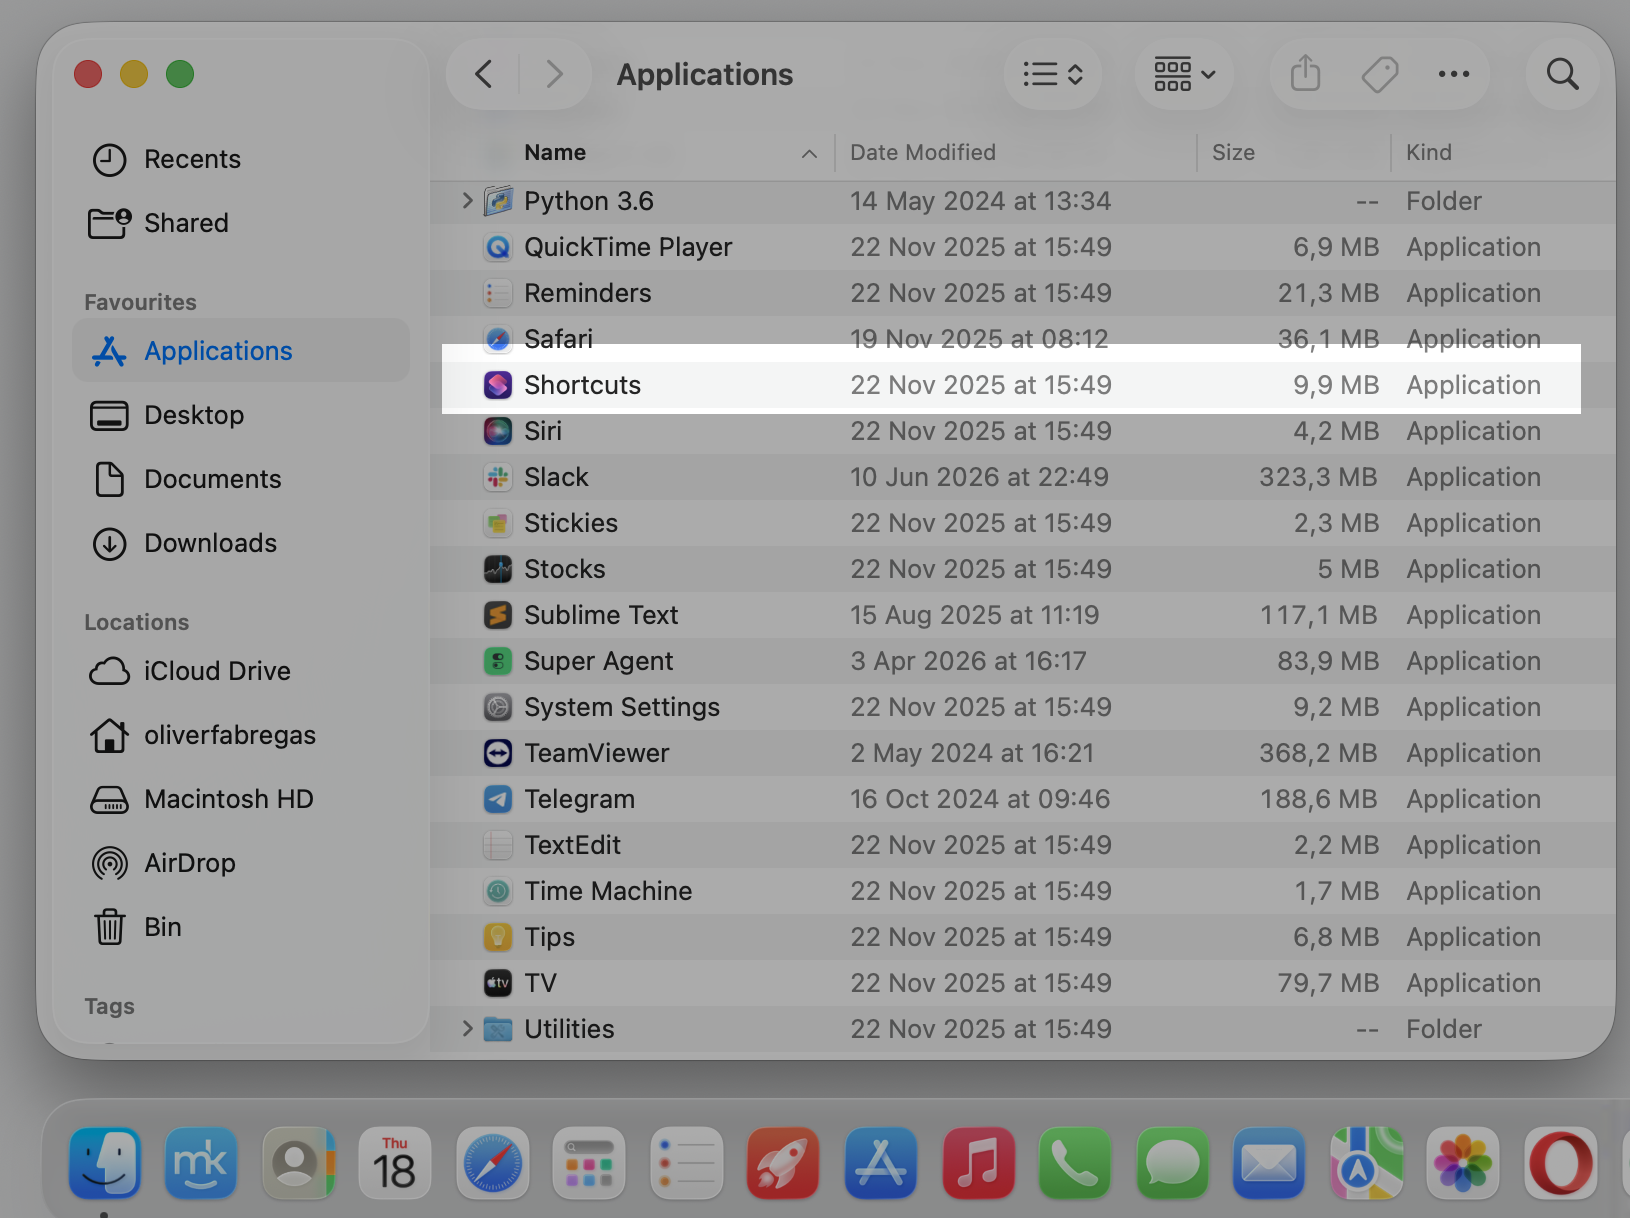Select the Slack app icon

coord(498,477)
